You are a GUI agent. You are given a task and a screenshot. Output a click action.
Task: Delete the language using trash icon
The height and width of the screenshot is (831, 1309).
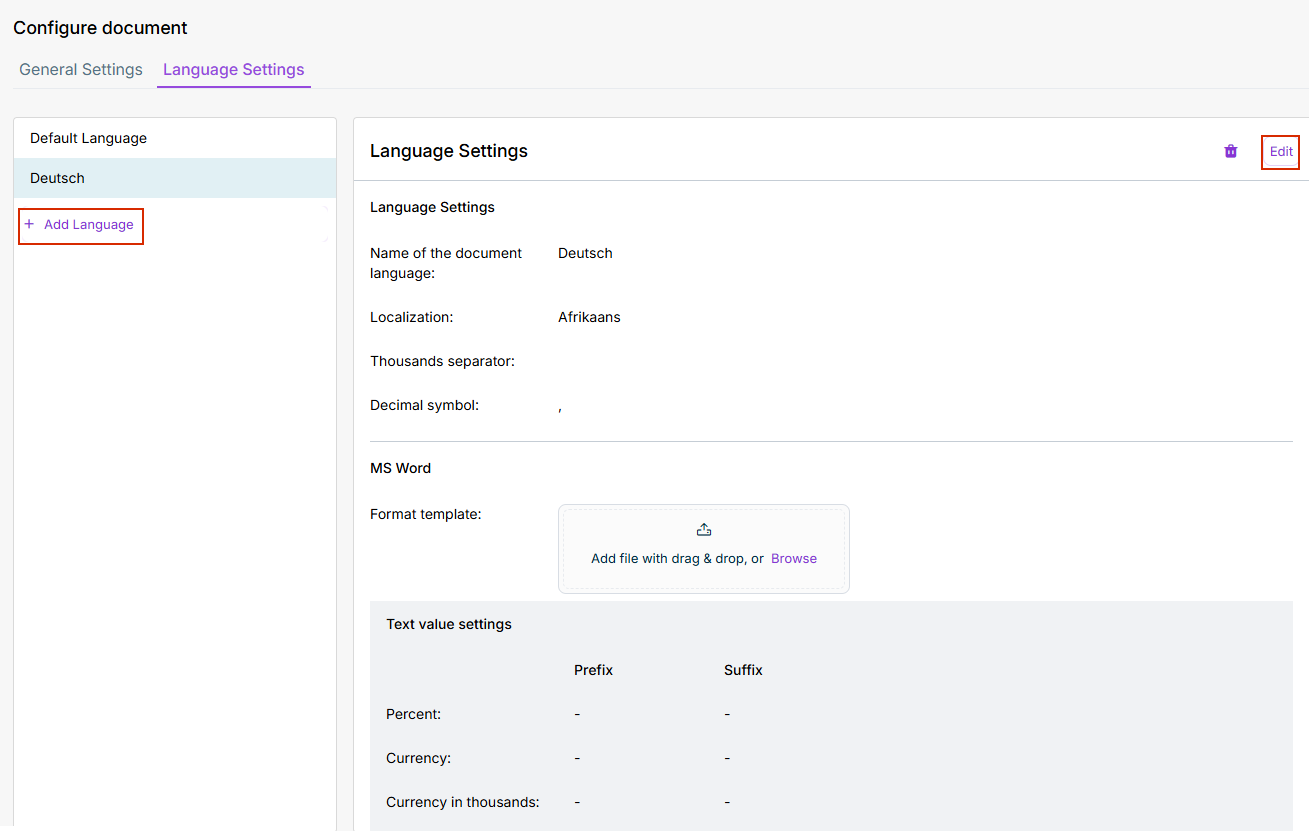click(x=1231, y=151)
